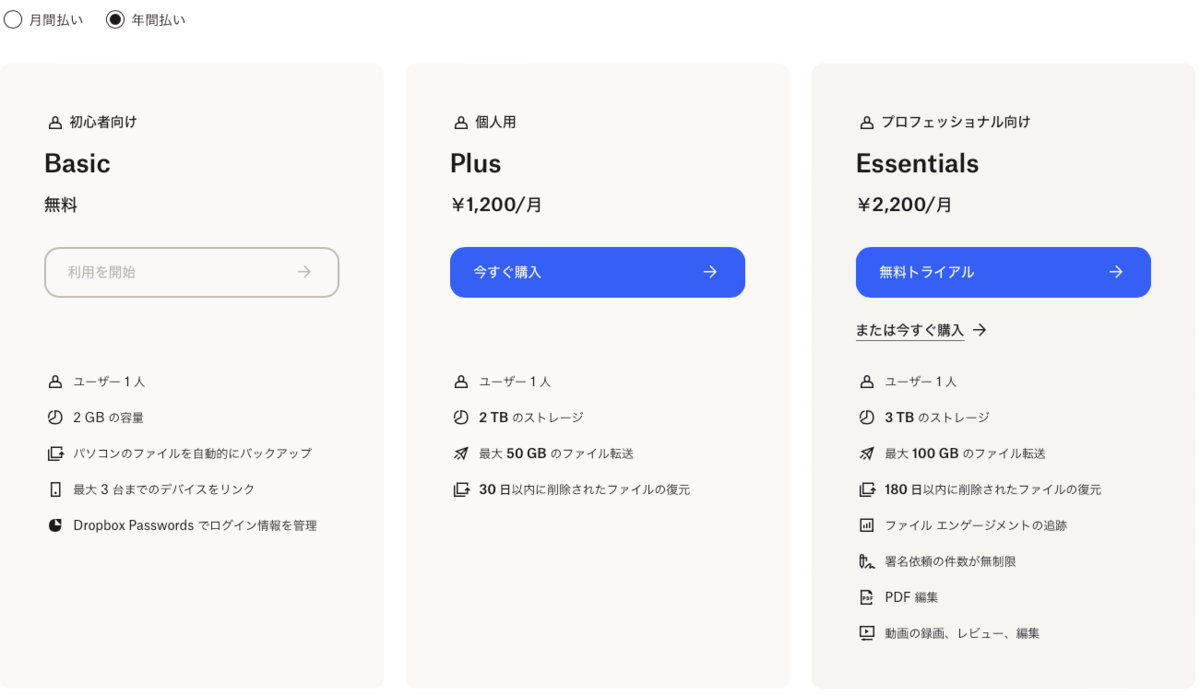This screenshot has width=1200, height=695.
Task: Click 今すぐ購入 button for Plus plan
Action: click(x=597, y=272)
